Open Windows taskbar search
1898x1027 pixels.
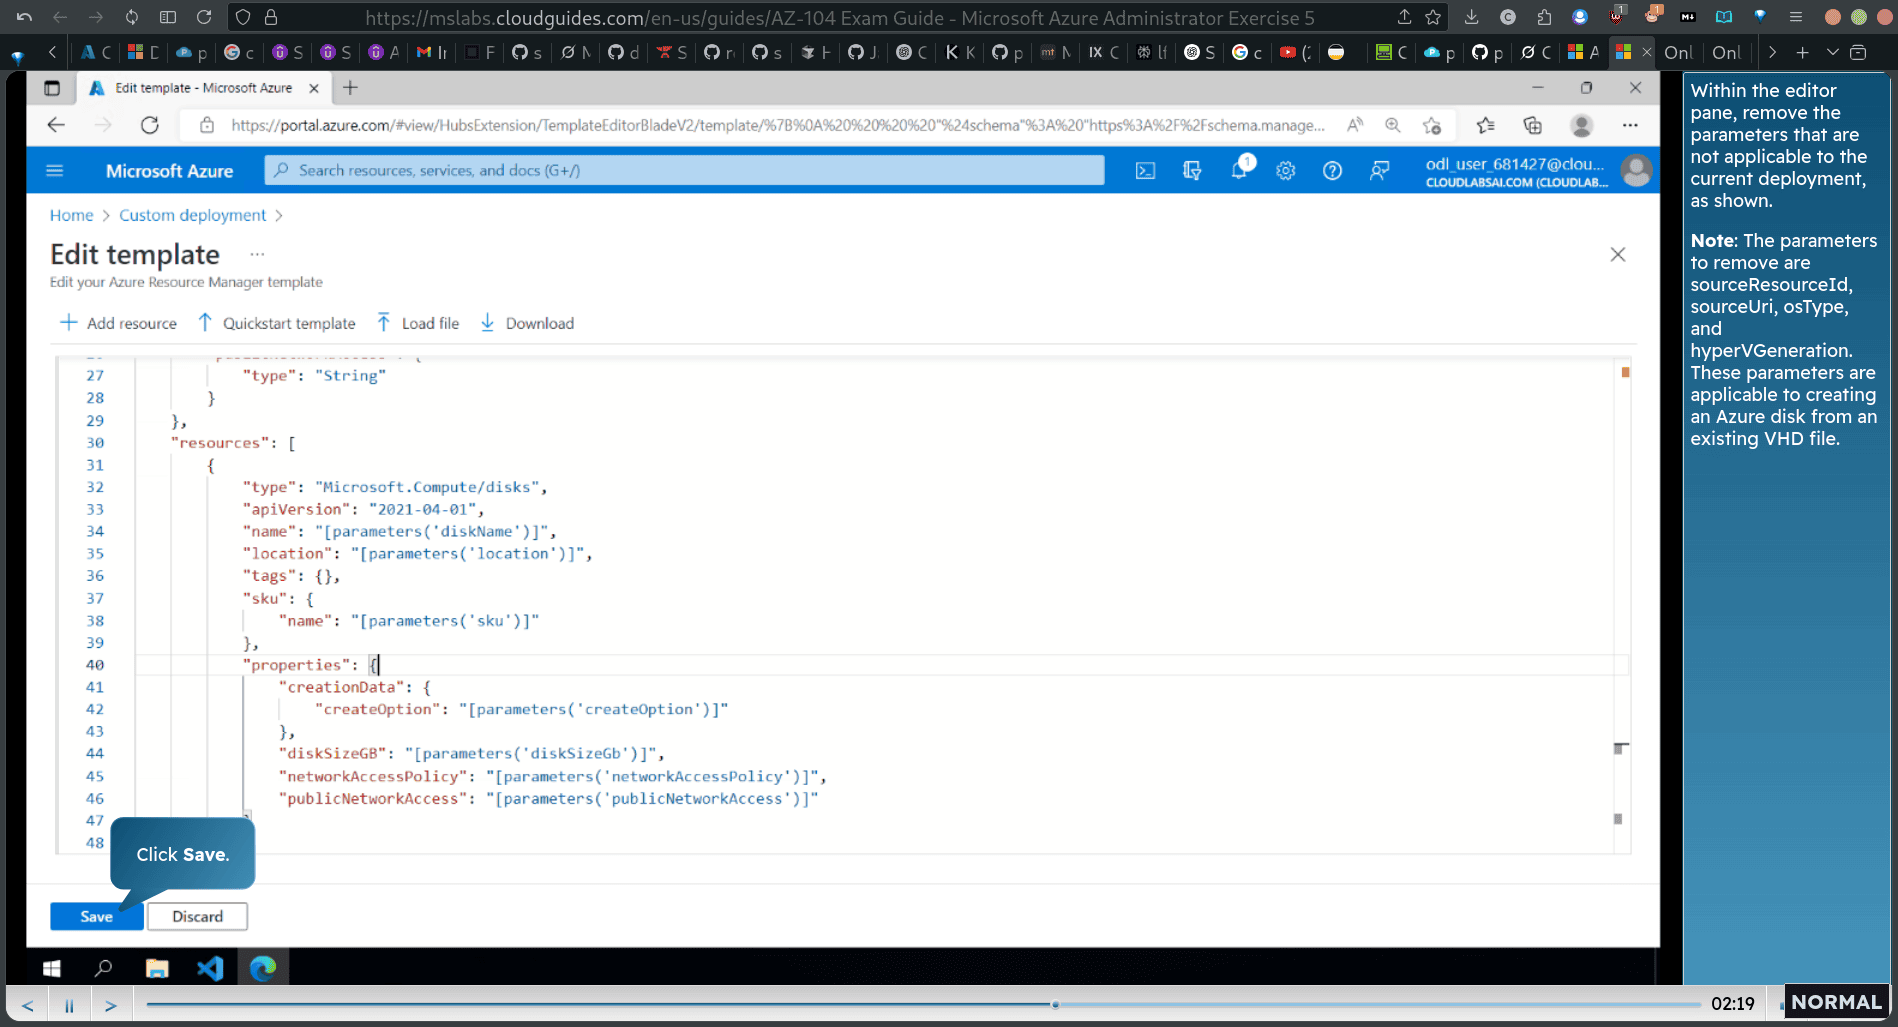pyautogui.click(x=103, y=968)
